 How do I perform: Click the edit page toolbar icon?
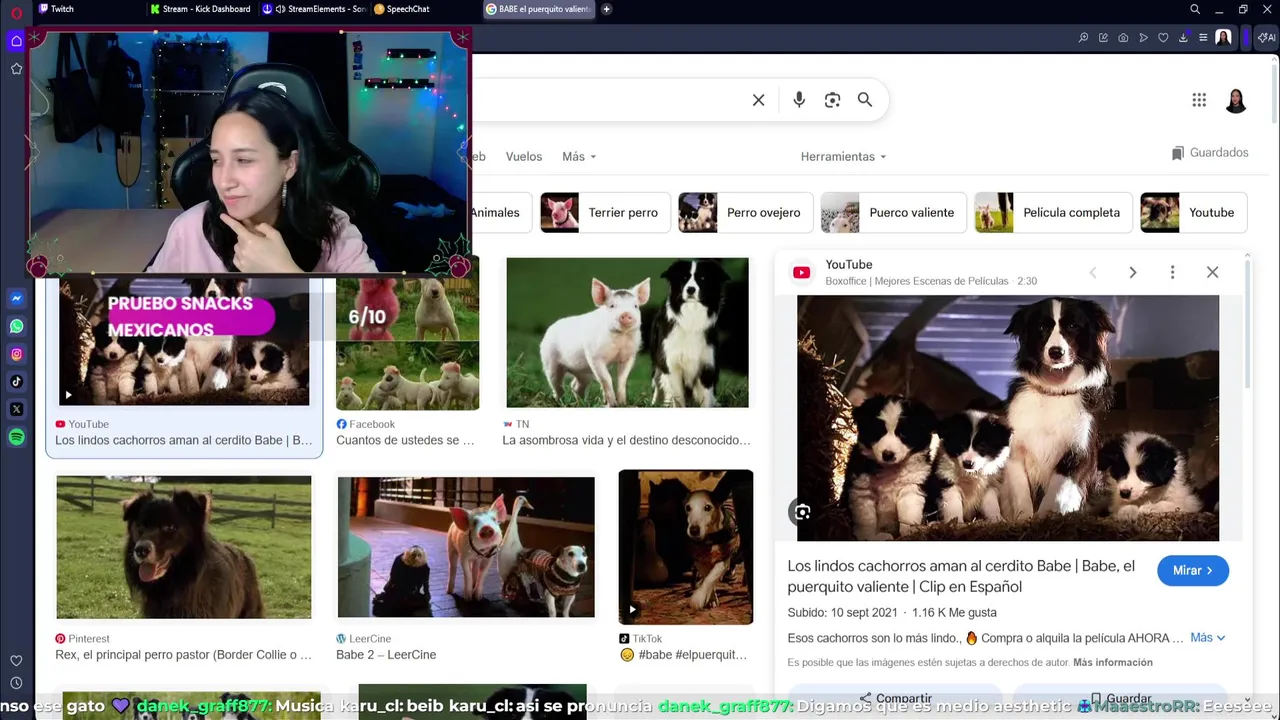pyautogui.click(x=1103, y=38)
